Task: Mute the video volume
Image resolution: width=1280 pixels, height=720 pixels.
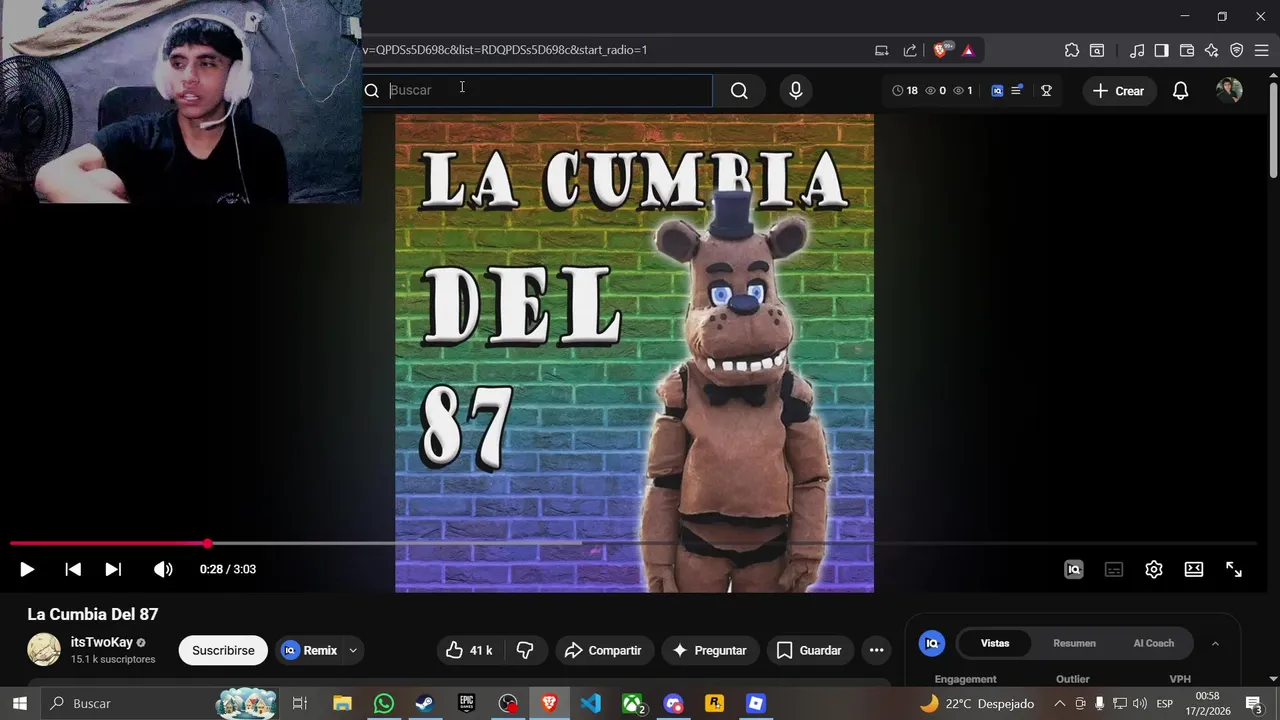Action: [x=163, y=569]
